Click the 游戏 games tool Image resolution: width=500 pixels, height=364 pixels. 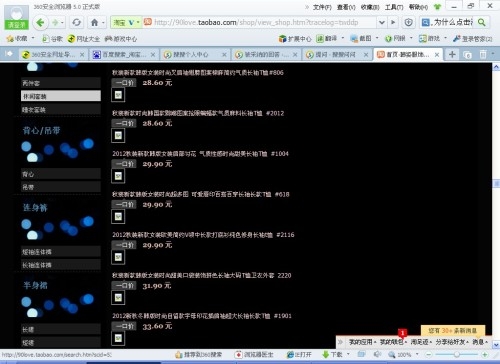[x=430, y=39]
